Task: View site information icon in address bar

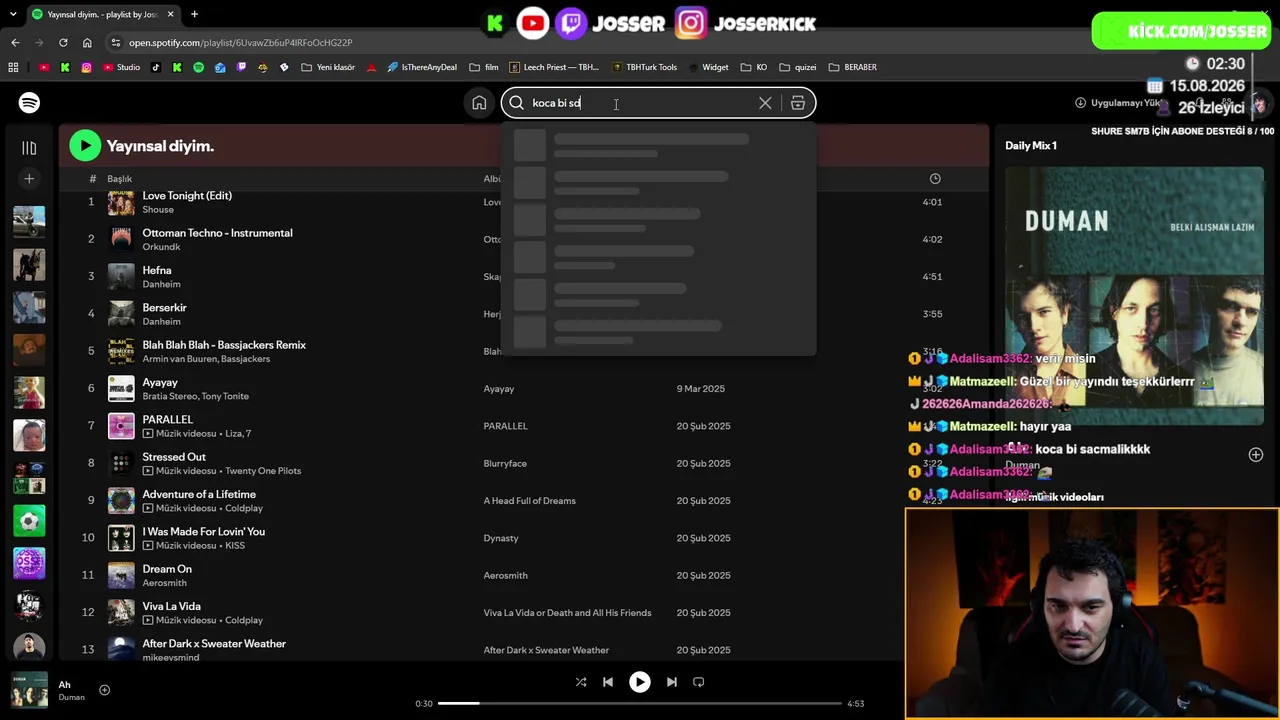Action: click(x=116, y=43)
